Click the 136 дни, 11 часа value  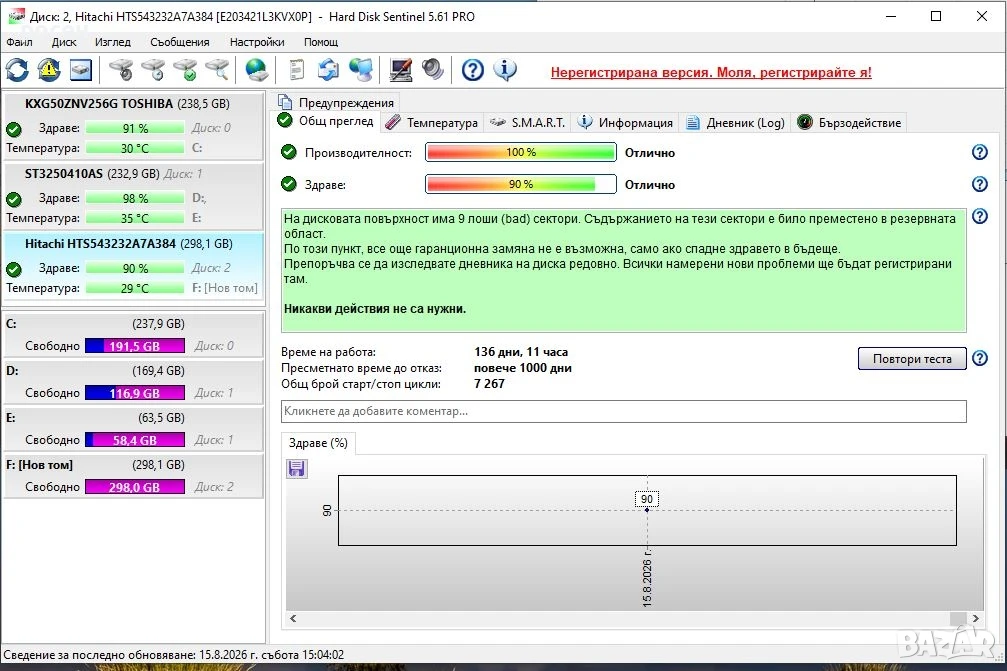[521, 352]
